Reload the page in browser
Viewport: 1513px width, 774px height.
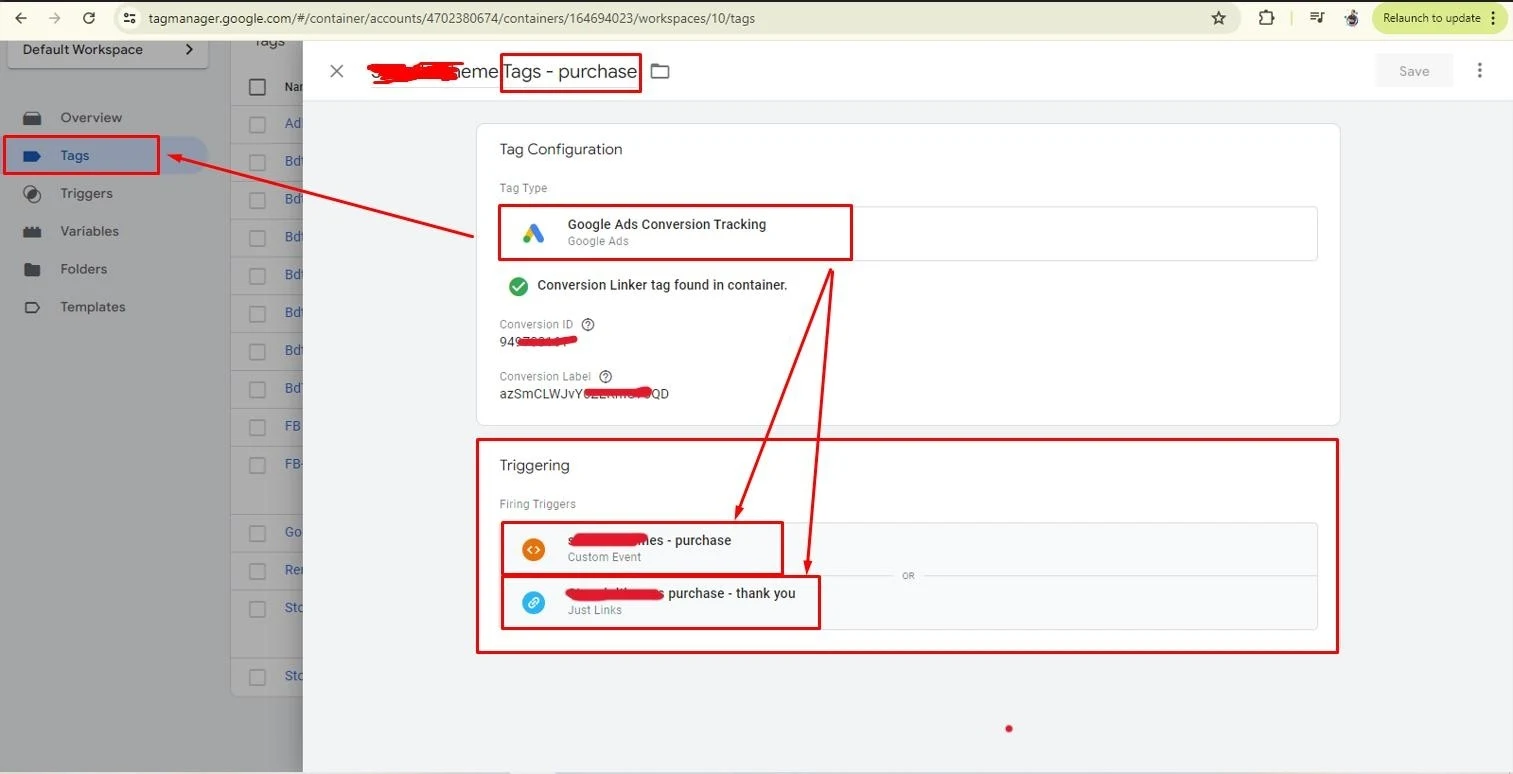pos(89,18)
